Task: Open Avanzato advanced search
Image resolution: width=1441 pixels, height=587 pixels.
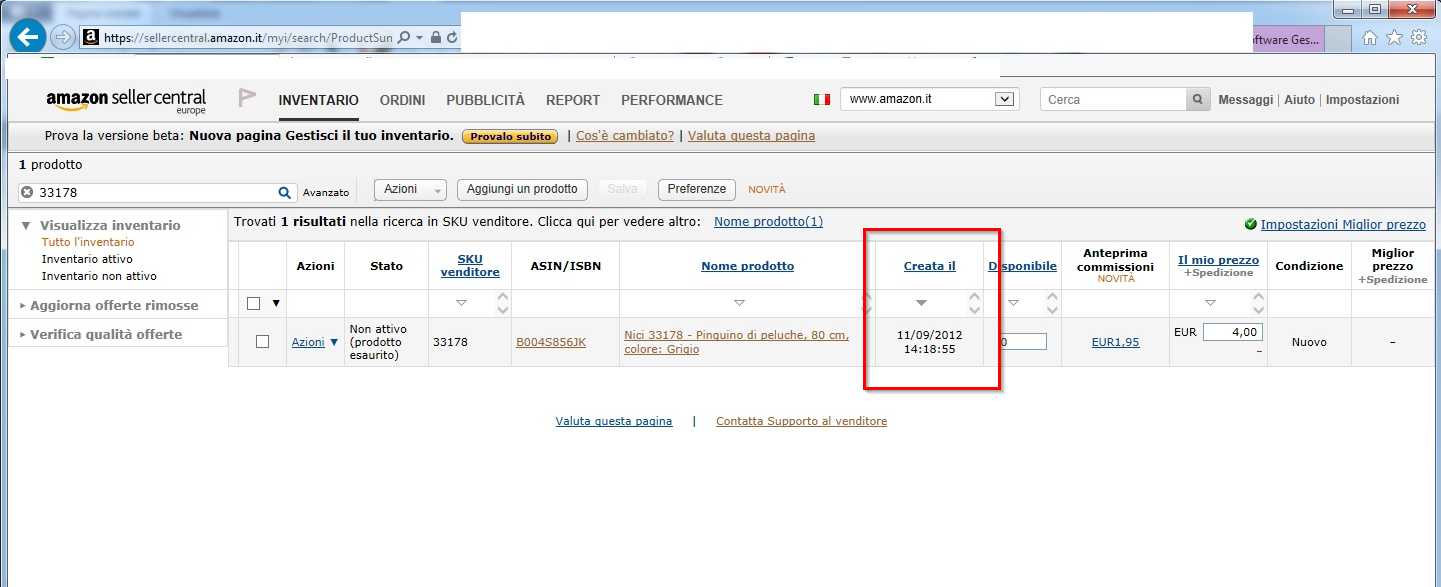Action: 326,193
